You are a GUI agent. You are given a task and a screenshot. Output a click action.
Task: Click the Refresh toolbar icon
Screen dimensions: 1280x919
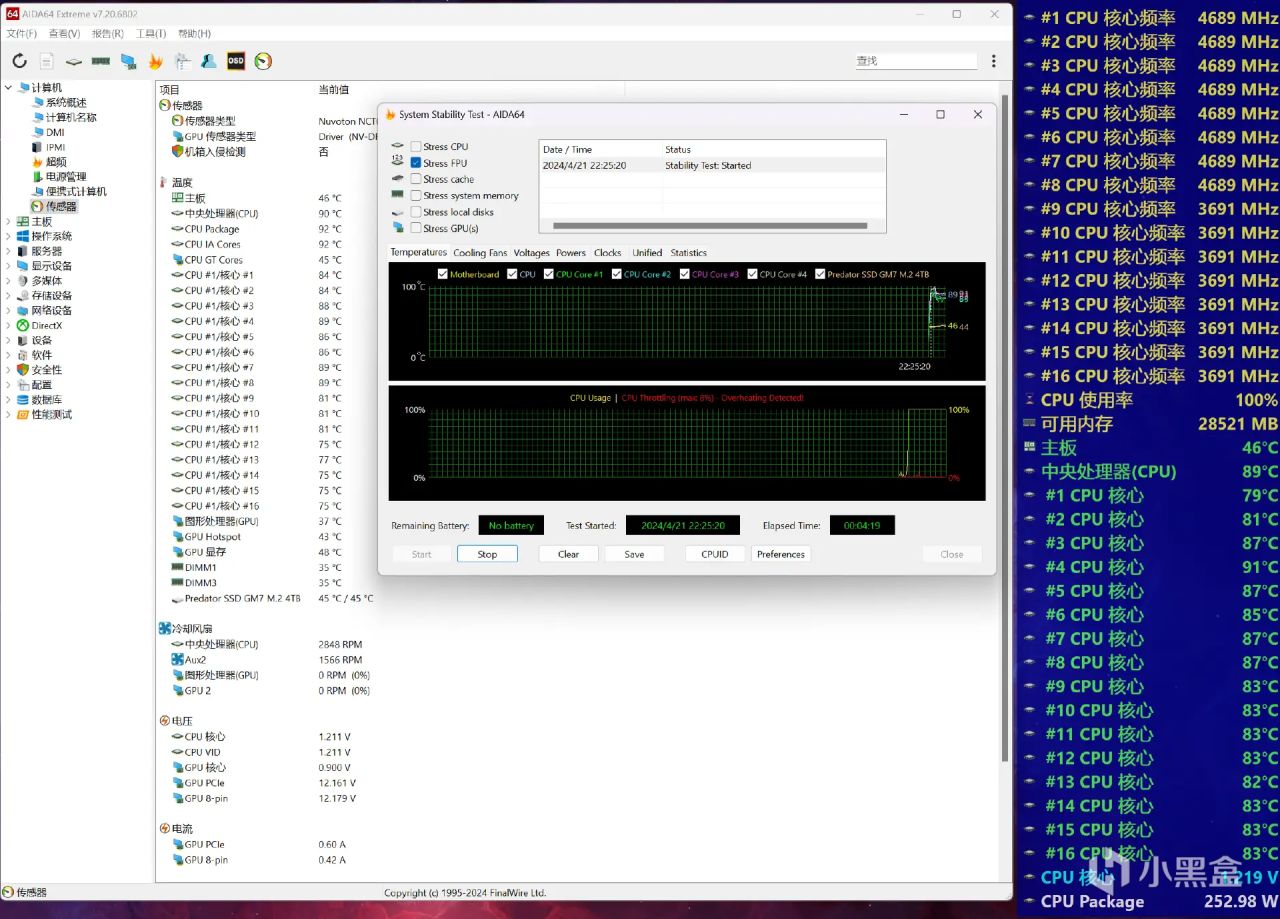19,61
